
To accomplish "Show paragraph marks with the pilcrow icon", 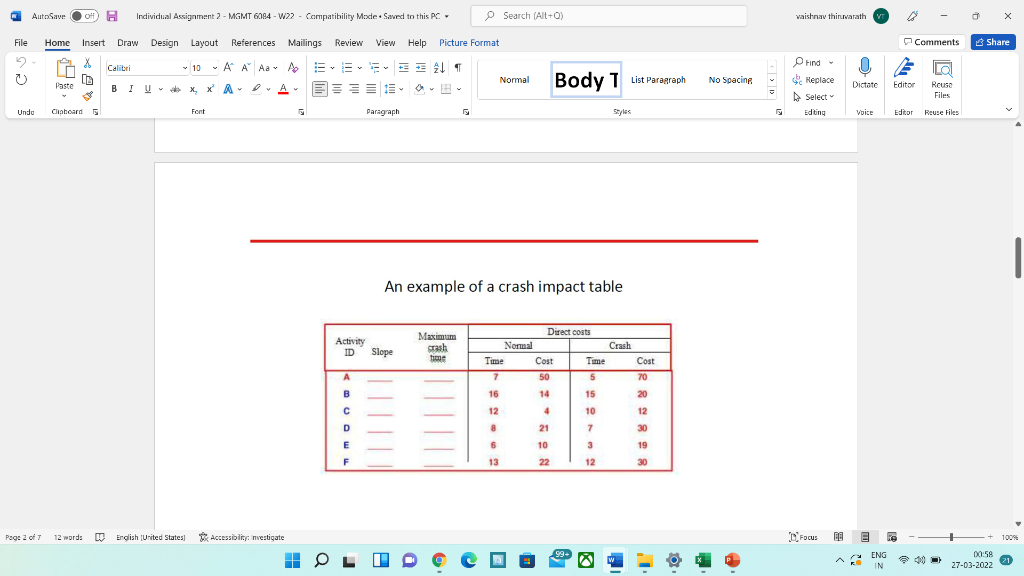I will tap(458, 67).
